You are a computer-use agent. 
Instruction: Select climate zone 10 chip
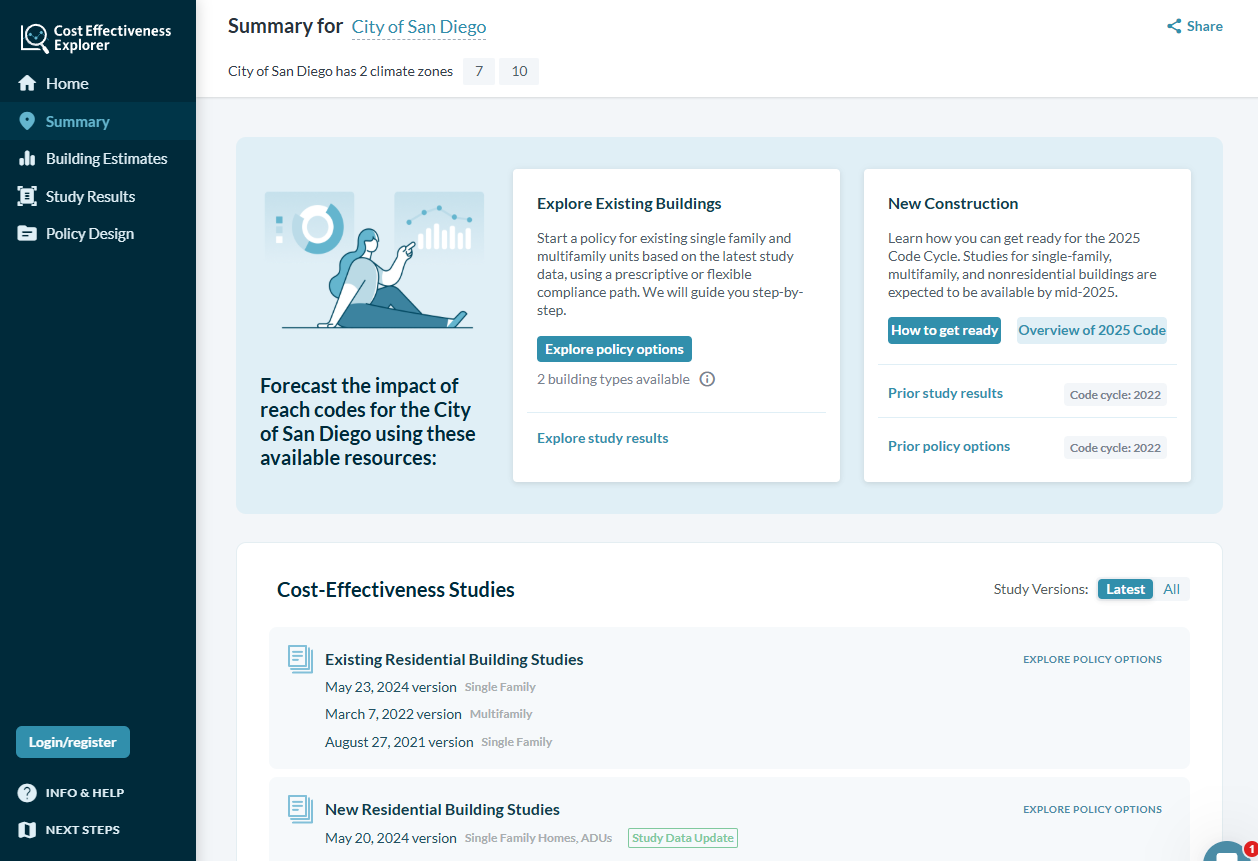click(x=519, y=71)
